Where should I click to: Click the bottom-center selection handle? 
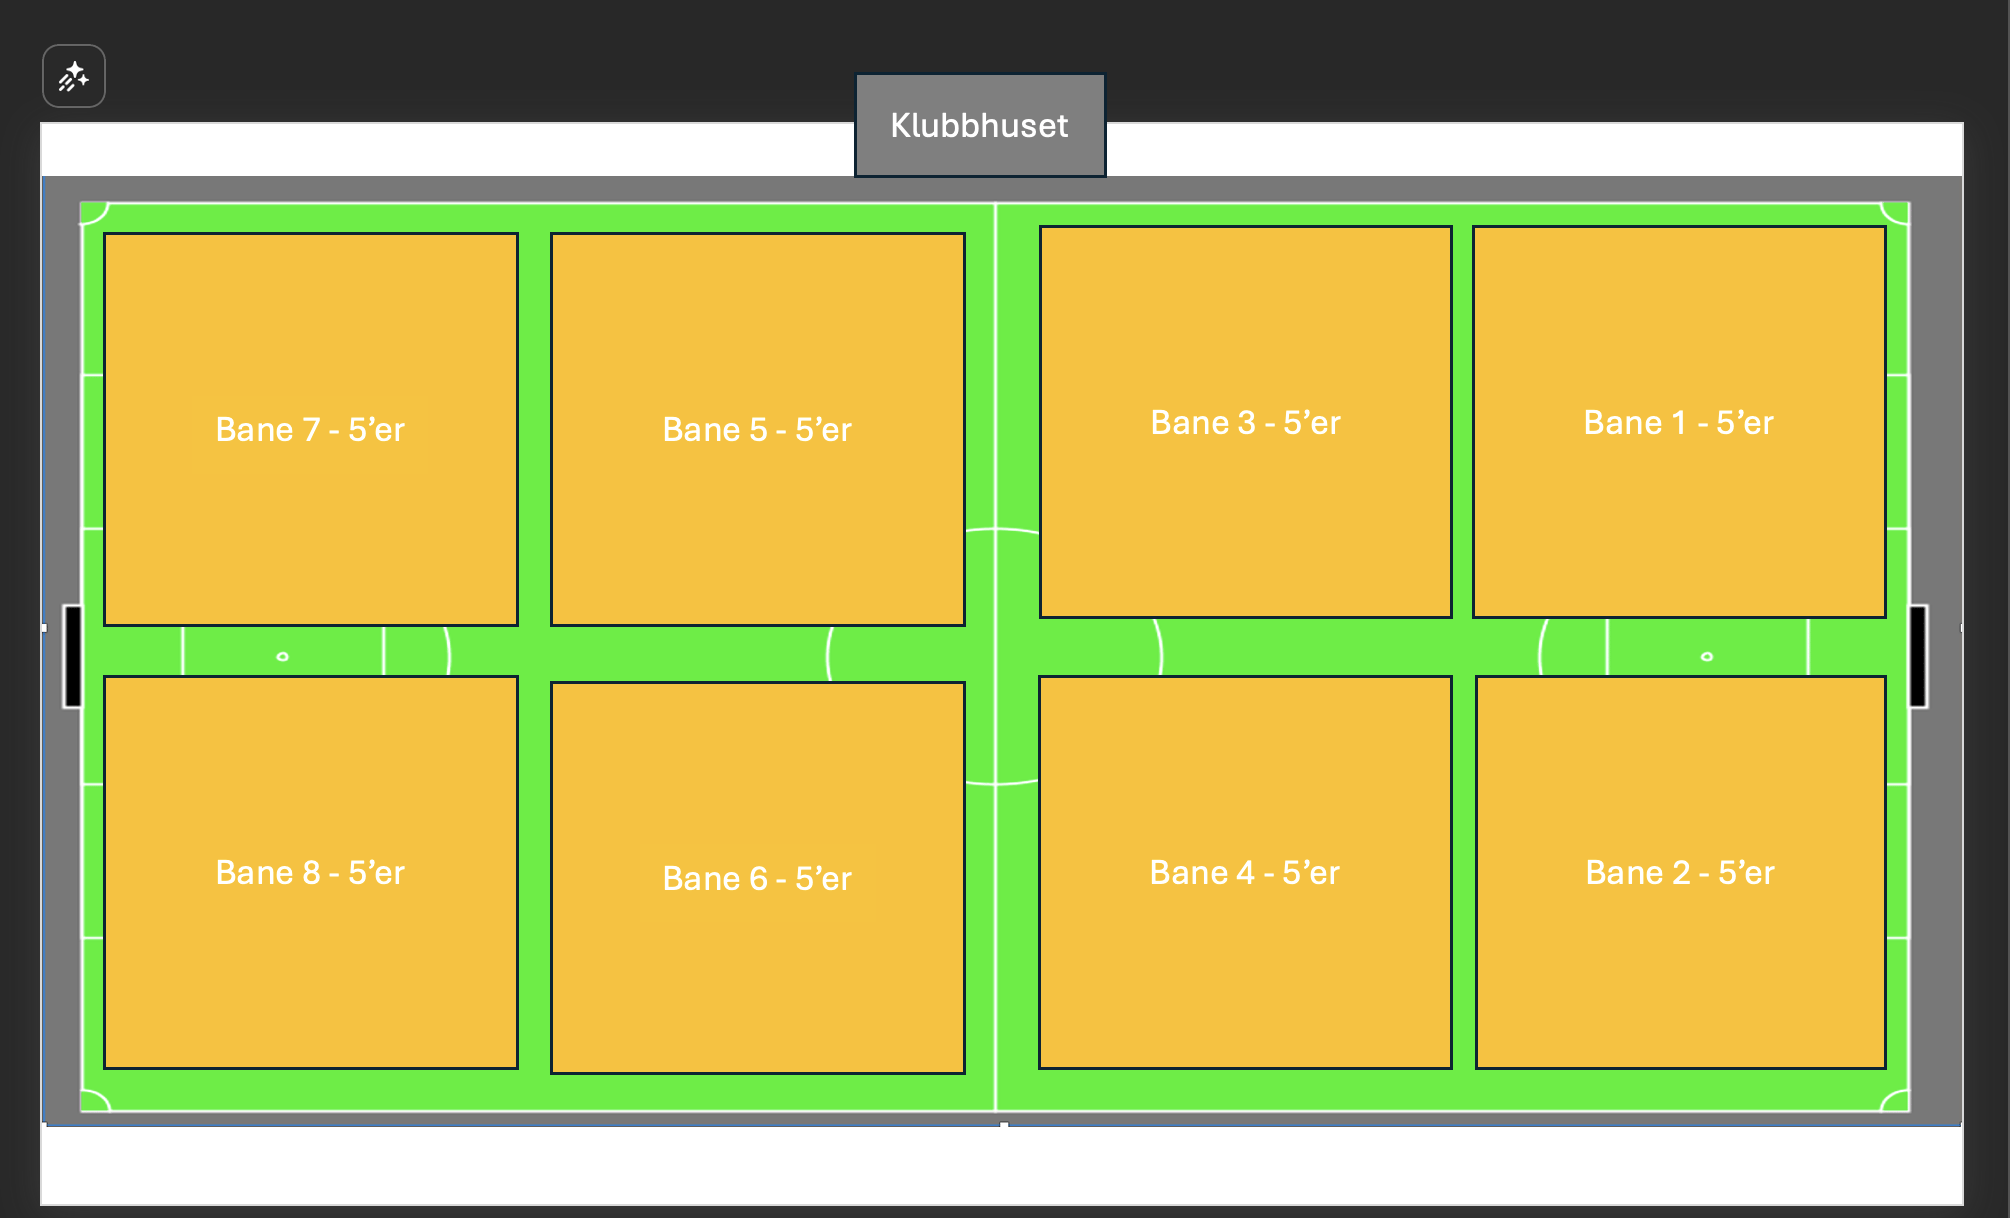point(1003,1125)
